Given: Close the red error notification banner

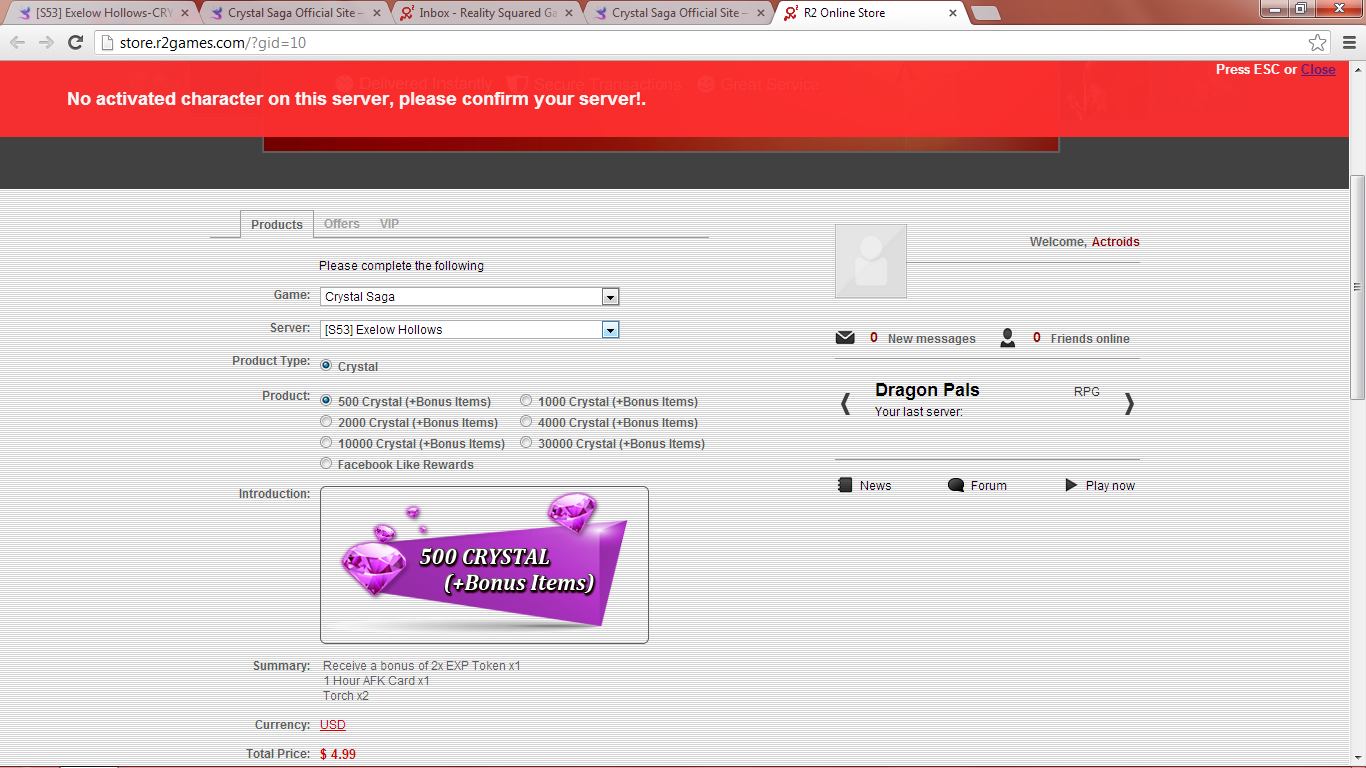Looking at the screenshot, I should coord(1317,69).
